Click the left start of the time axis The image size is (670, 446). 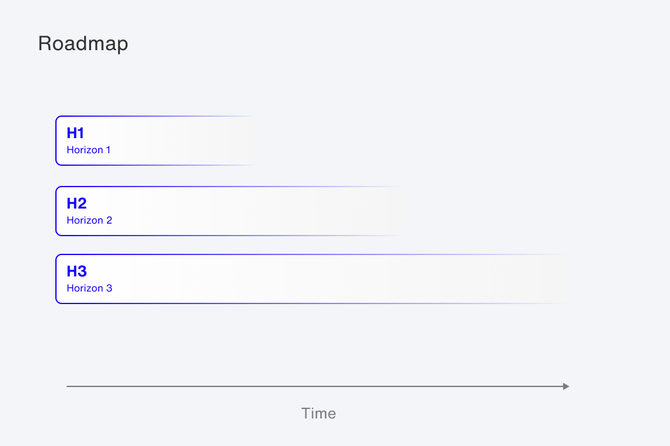[68, 386]
